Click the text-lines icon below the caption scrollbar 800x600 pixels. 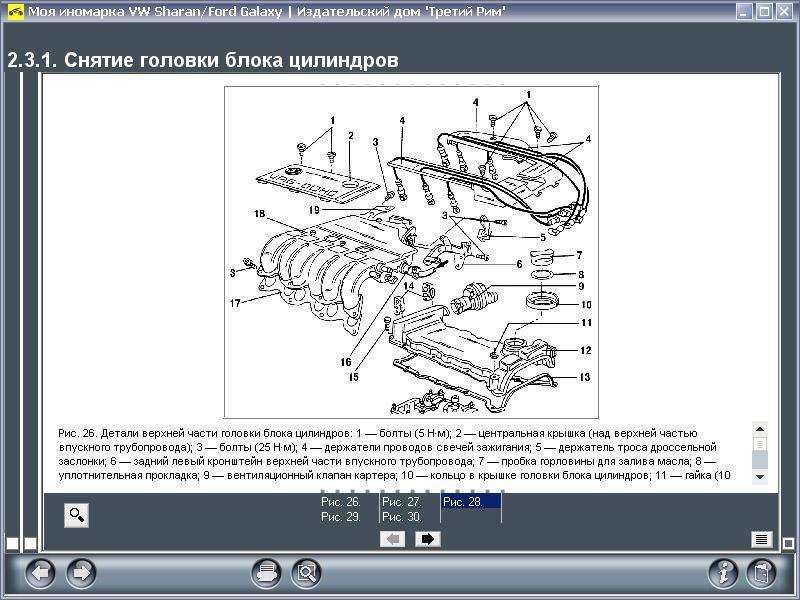761,539
